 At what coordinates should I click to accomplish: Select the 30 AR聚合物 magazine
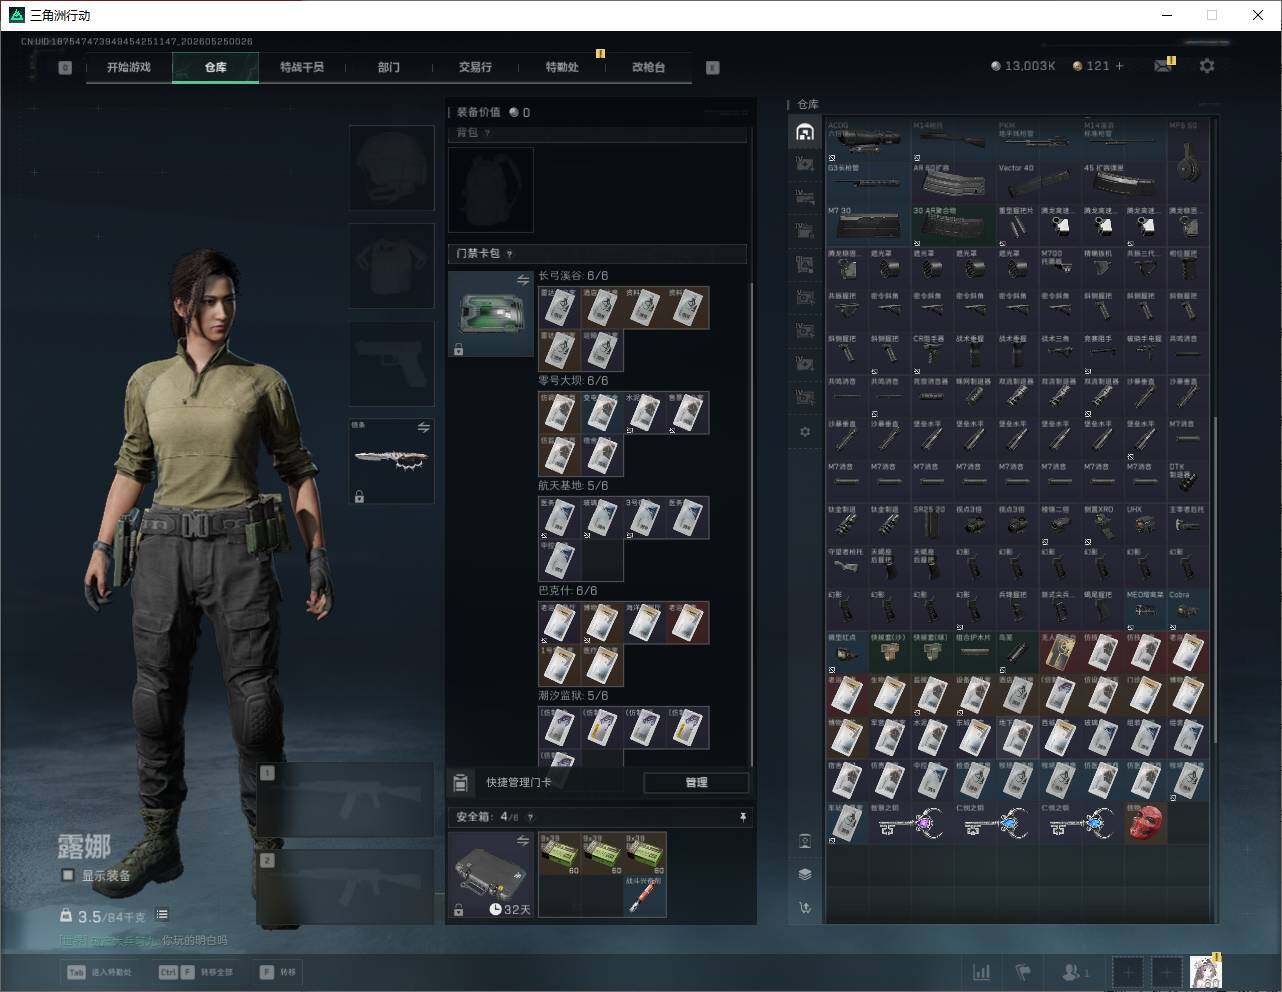953,226
